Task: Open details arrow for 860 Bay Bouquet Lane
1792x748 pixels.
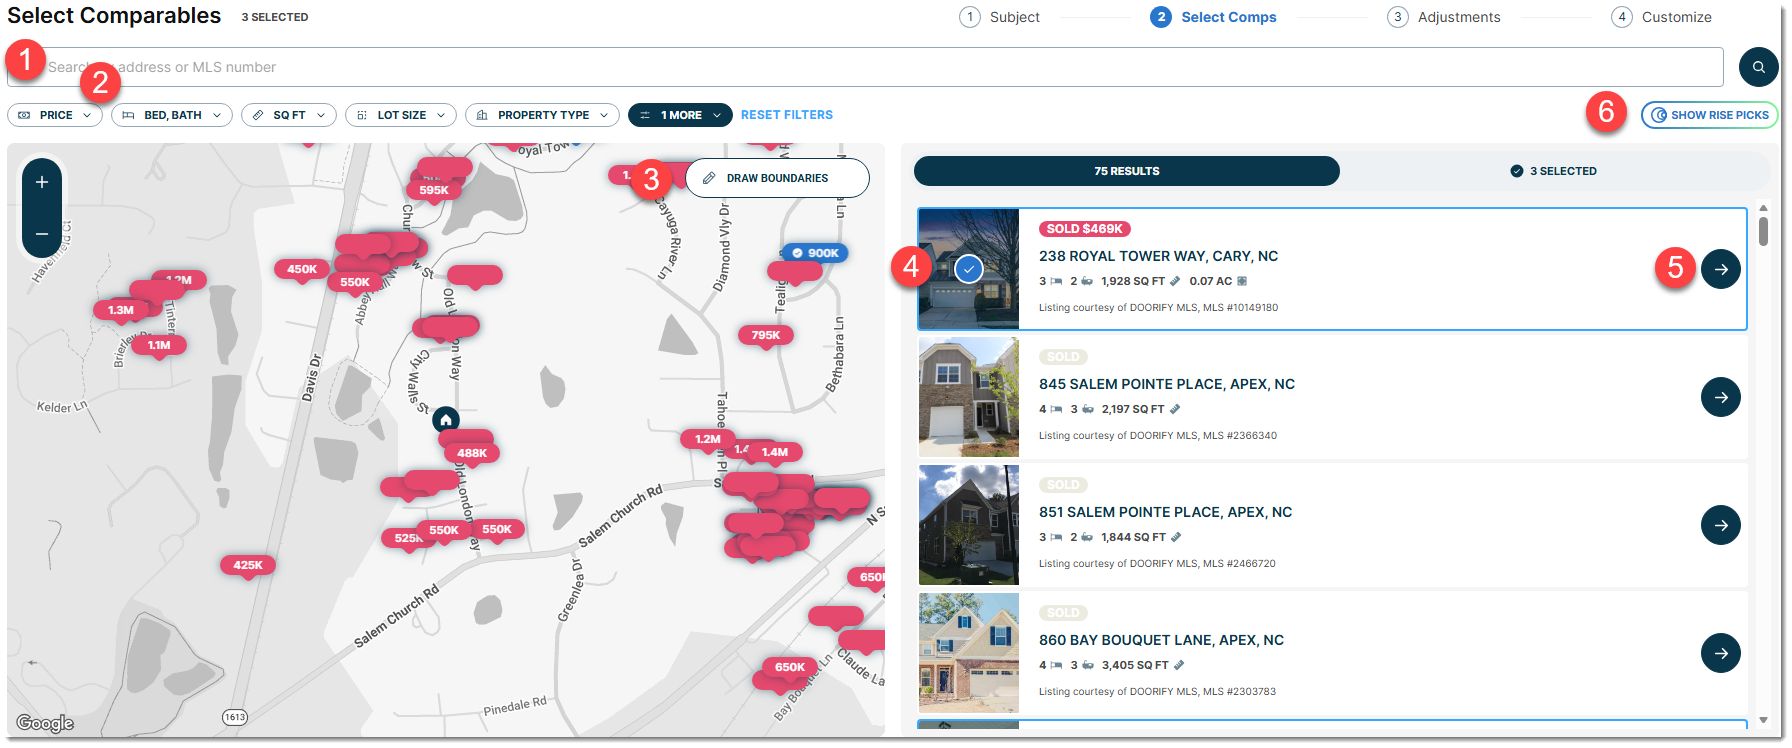Action: [1720, 653]
